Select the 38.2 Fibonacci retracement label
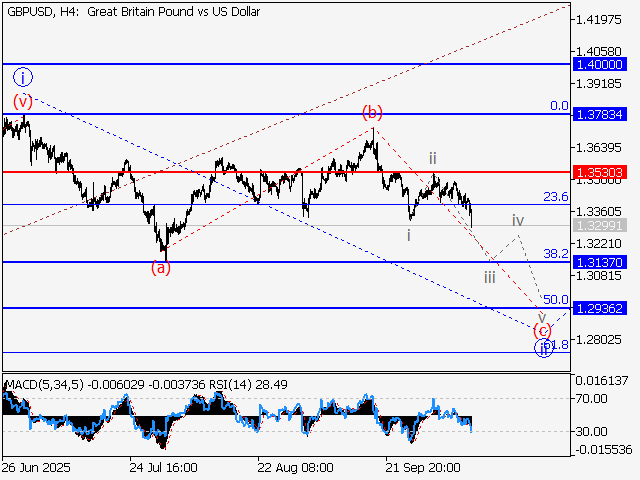Screen dimensions: 640x480 [555, 254]
